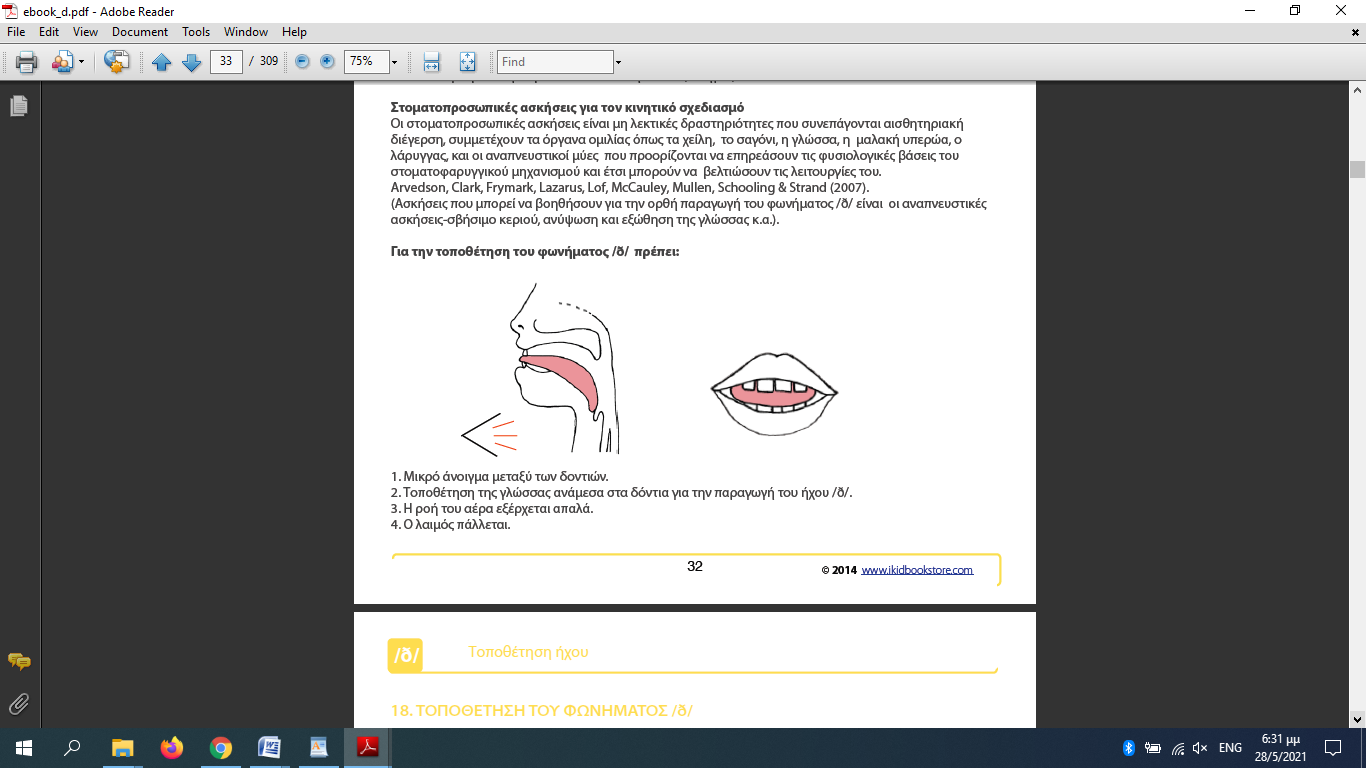
Task: Click the zoom in plus button
Action: point(327,62)
